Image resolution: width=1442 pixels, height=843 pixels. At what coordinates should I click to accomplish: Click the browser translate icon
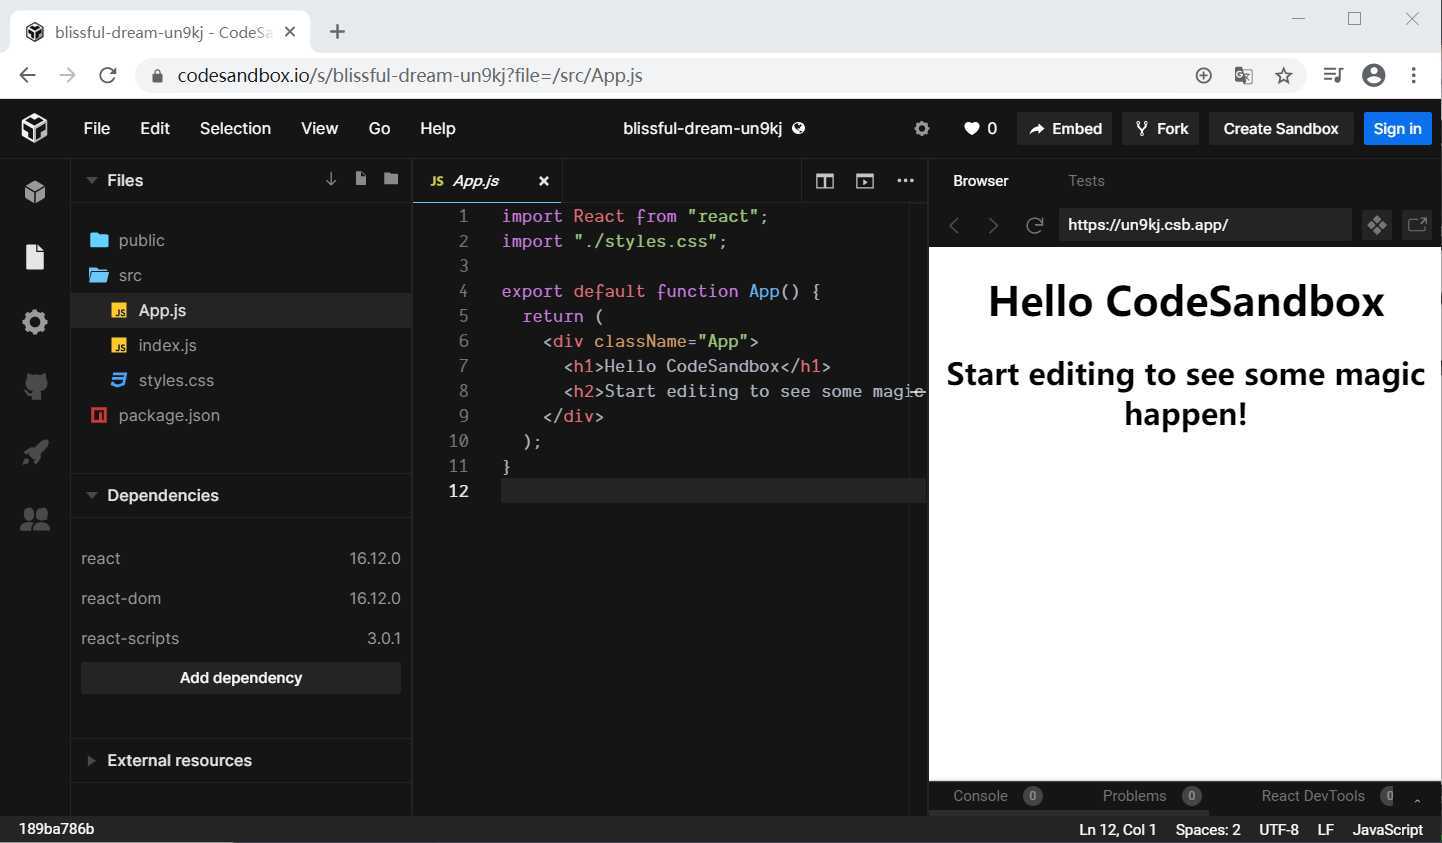[1244, 75]
